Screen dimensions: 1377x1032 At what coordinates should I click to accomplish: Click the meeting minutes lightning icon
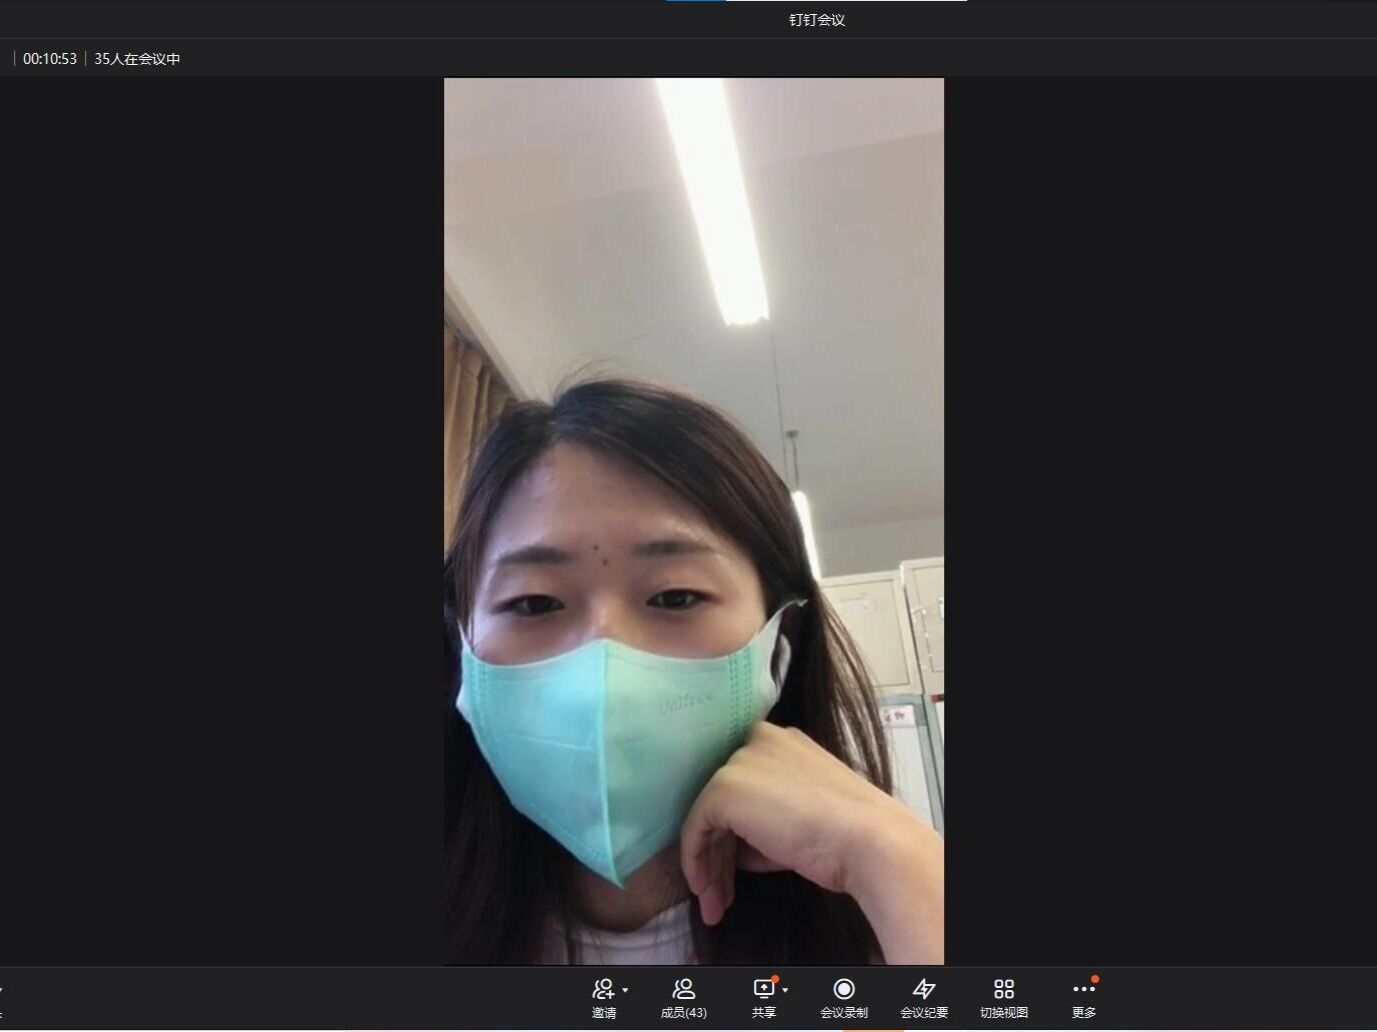[924, 989]
